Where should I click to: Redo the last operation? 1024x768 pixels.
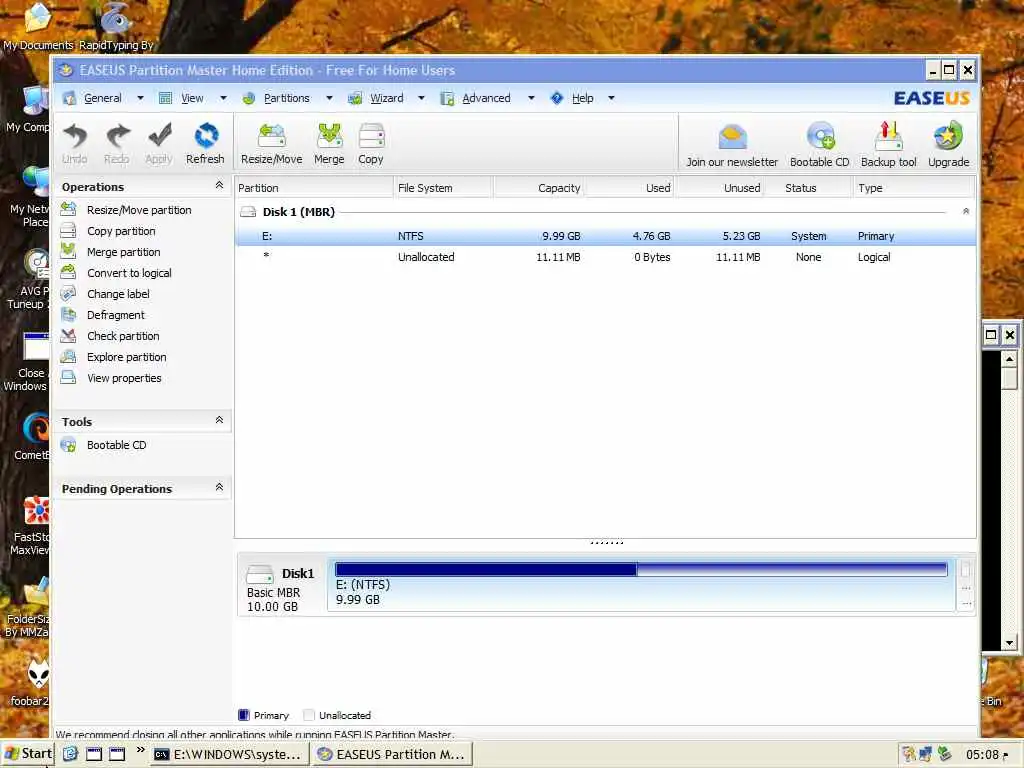click(117, 144)
